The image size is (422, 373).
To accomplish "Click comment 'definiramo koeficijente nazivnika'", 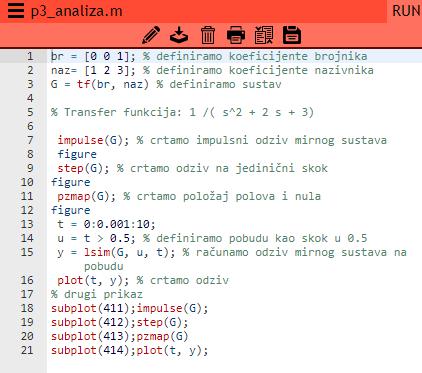I will tap(265, 70).
